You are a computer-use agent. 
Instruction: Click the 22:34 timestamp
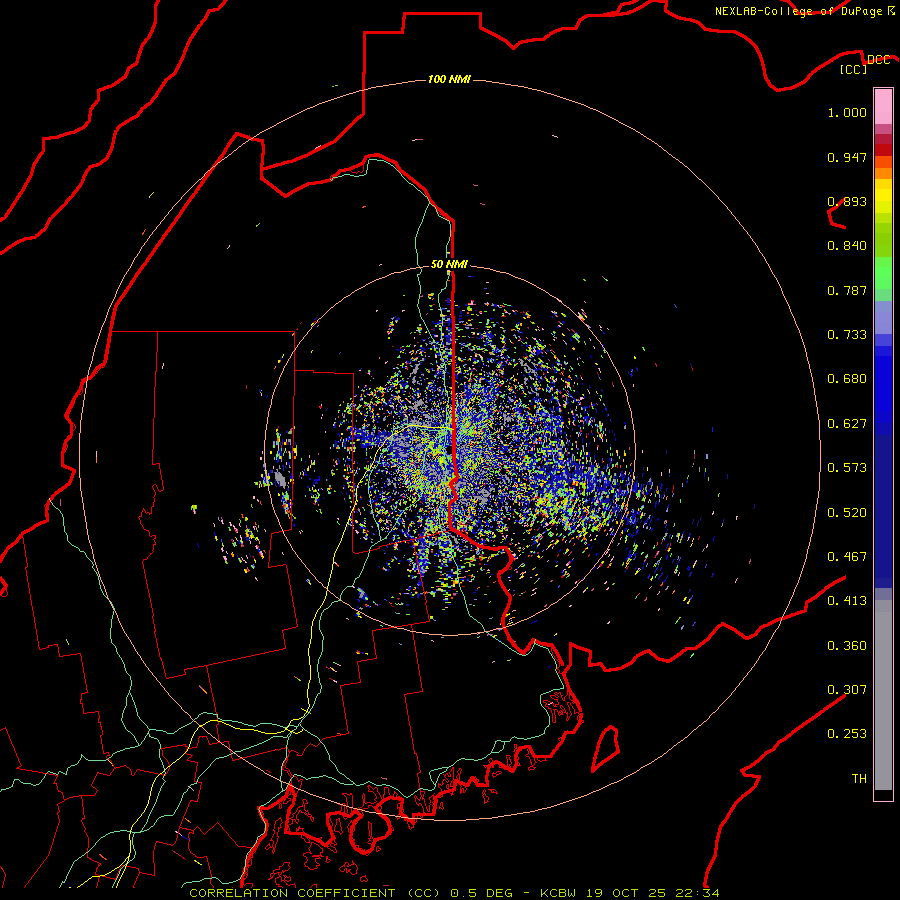click(x=697, y=893)
